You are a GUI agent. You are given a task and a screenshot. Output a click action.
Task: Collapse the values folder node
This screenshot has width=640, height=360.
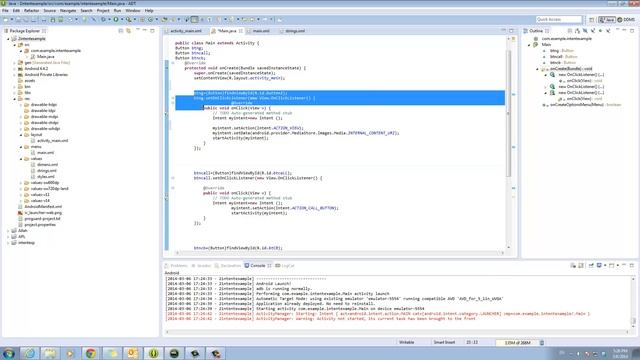(x=21, y=159)
